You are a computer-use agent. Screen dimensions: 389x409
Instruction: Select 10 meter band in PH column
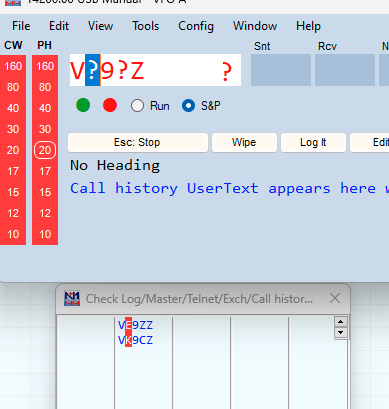[x=45, y=234]
